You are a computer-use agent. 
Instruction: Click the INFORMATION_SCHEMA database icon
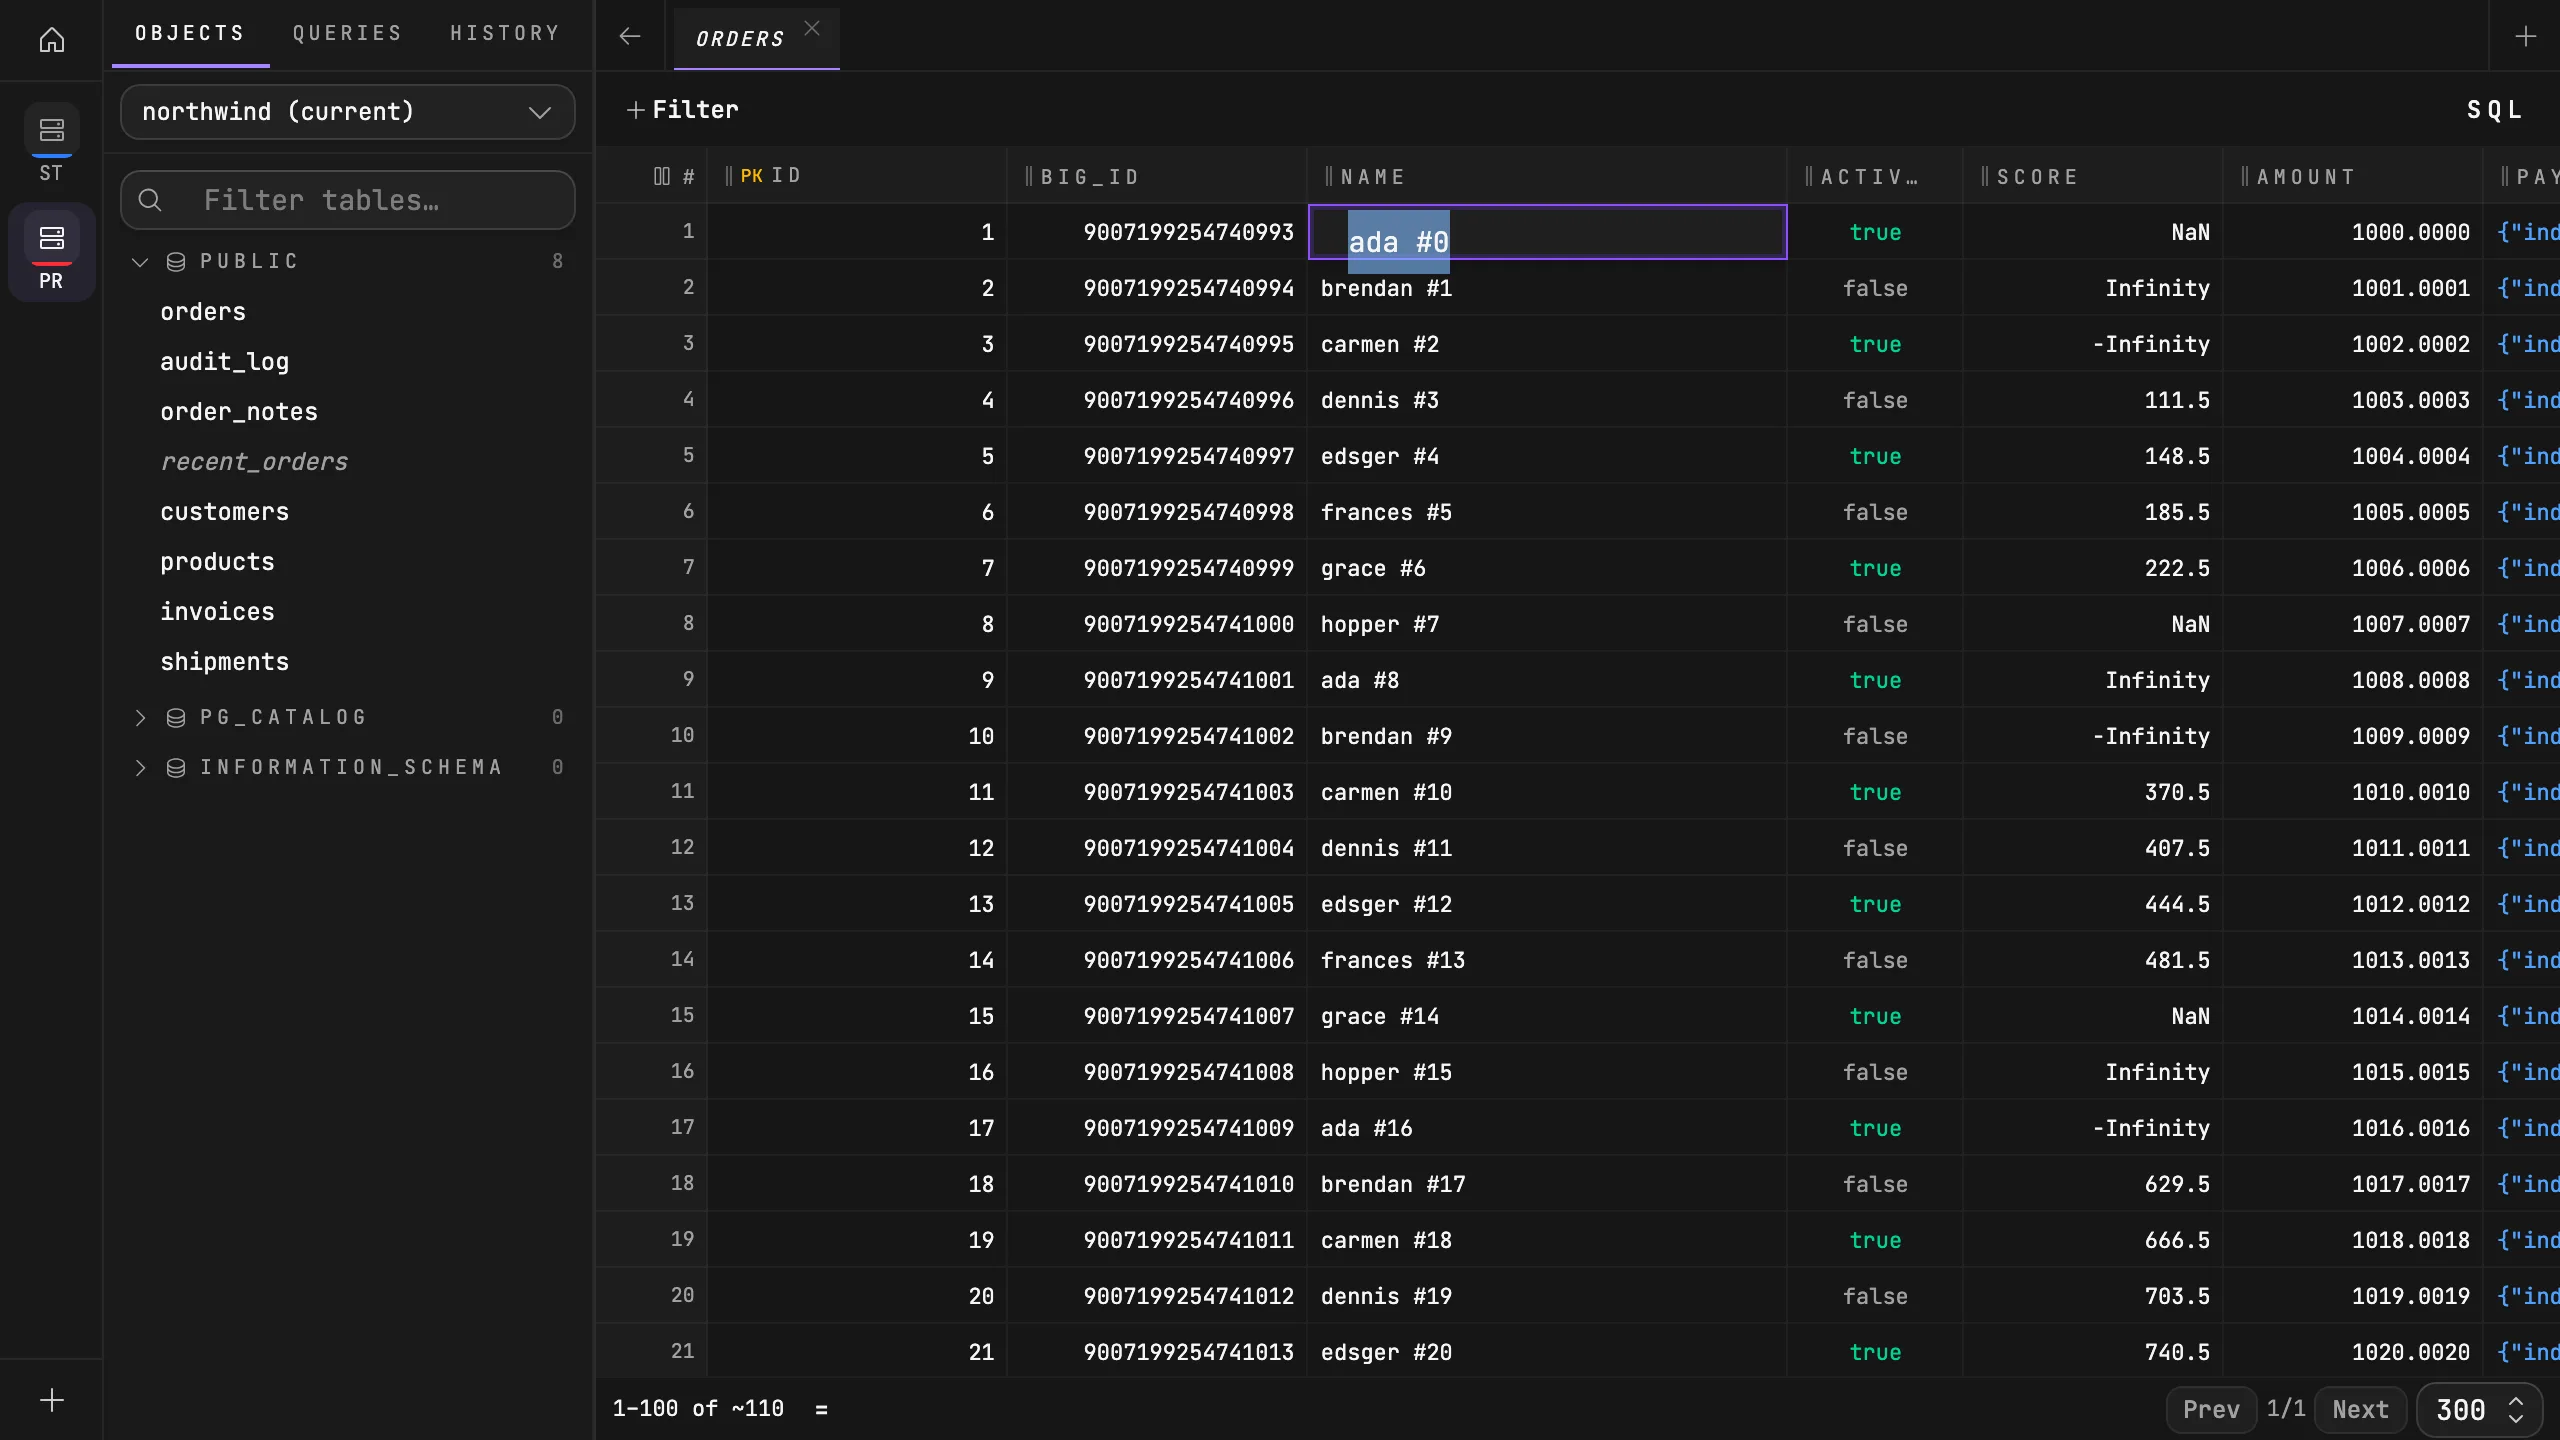[x=176, y=767]
